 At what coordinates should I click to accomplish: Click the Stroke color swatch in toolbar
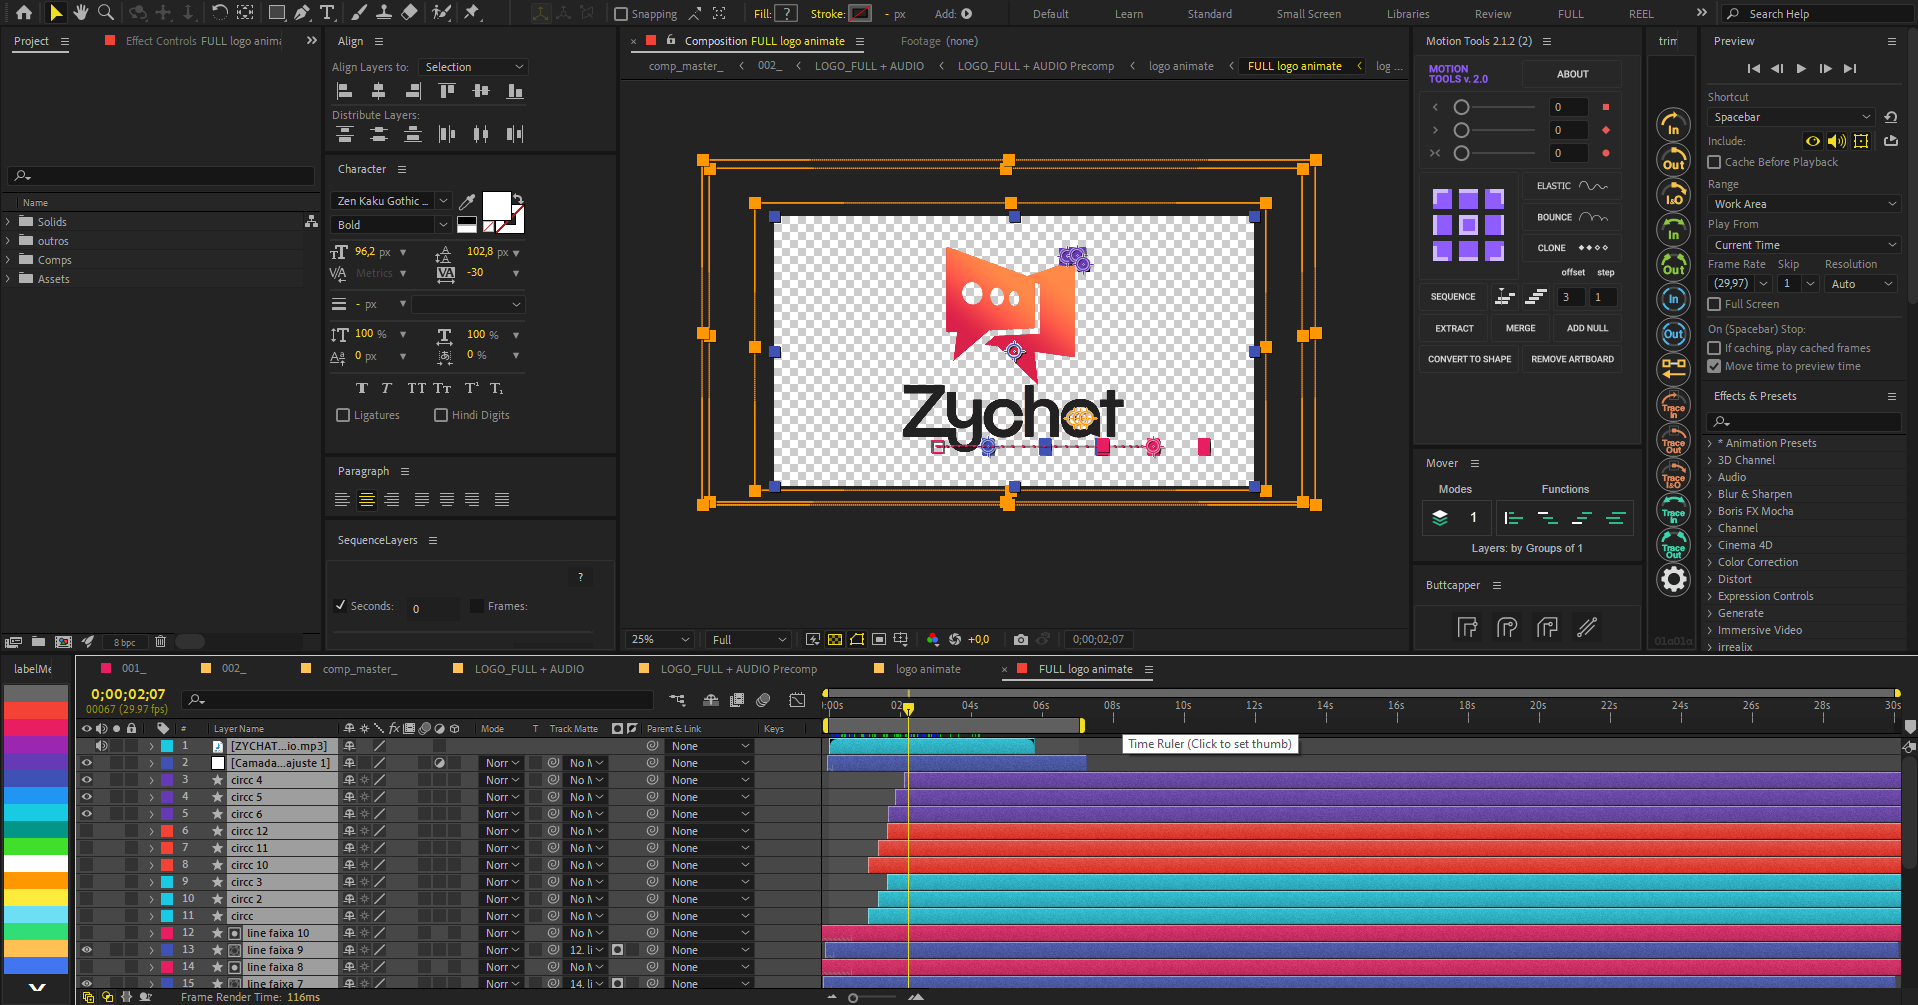[x=859, y=14]
